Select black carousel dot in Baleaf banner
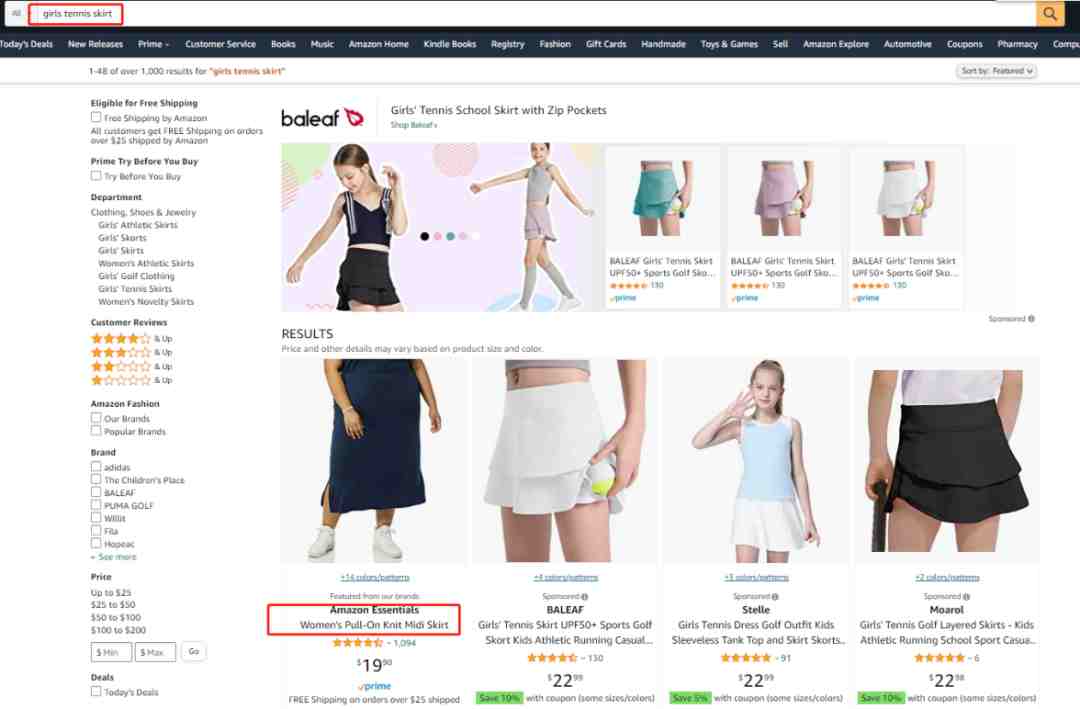This screenshot has width=1080, height=709. (x=424, y=236)
